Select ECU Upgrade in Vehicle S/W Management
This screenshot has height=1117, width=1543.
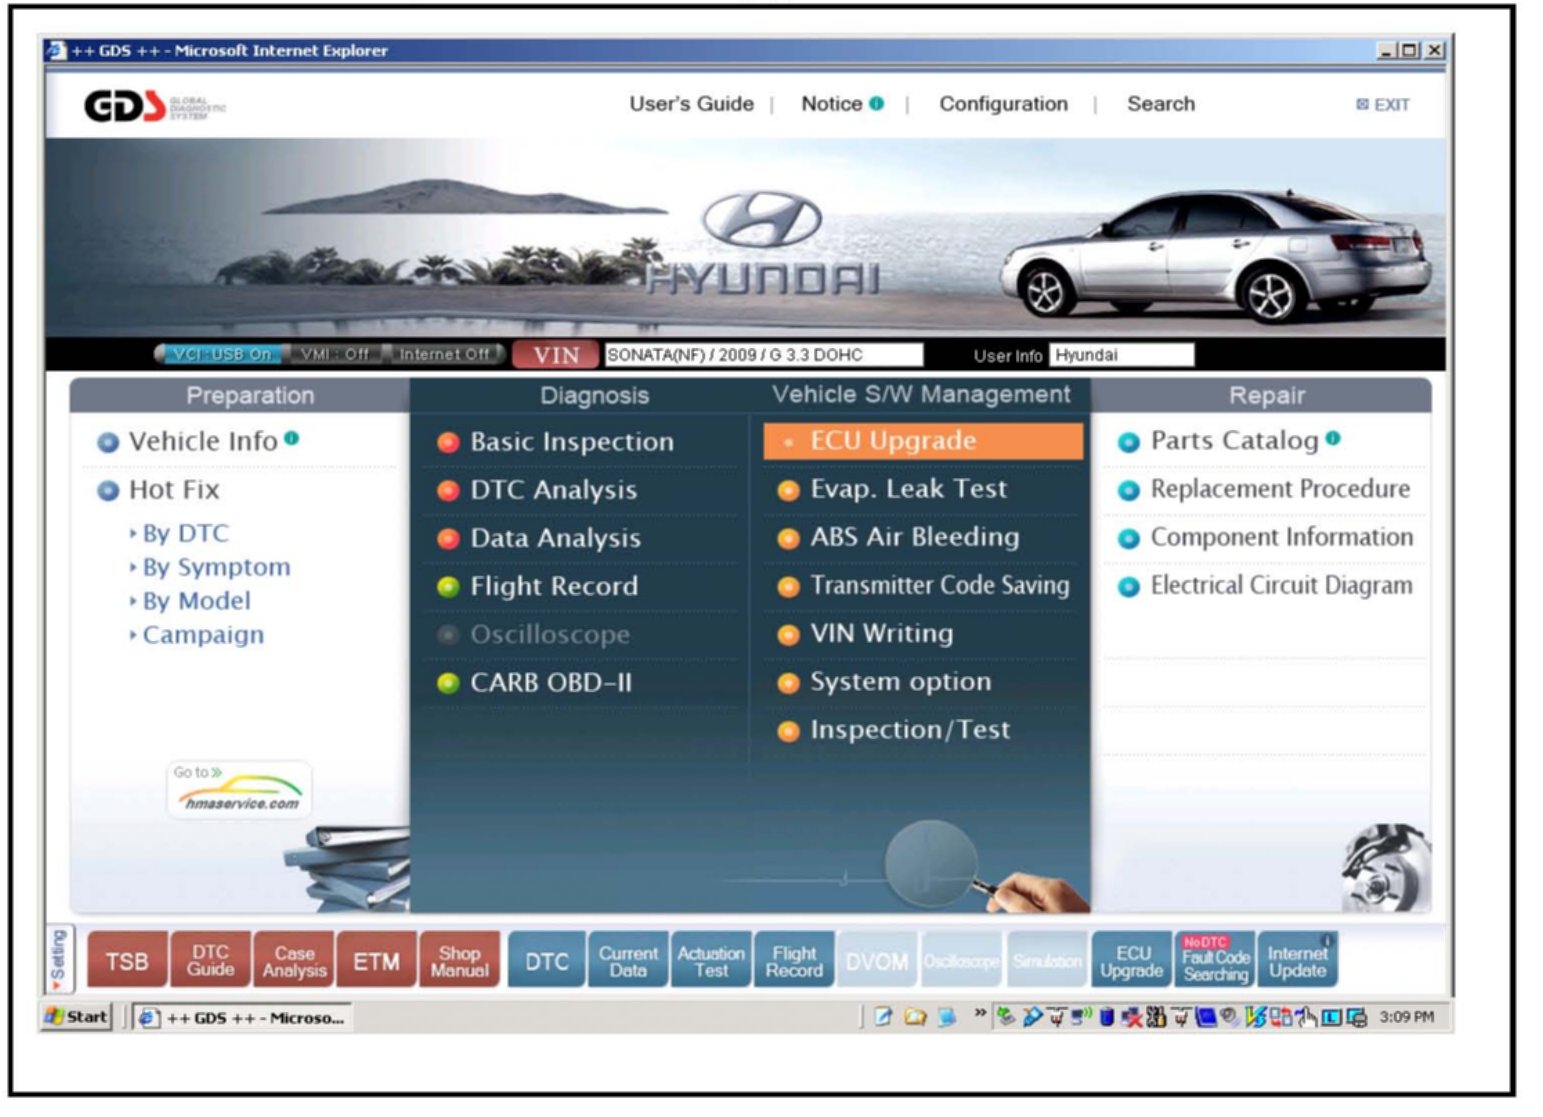[922, 441]
